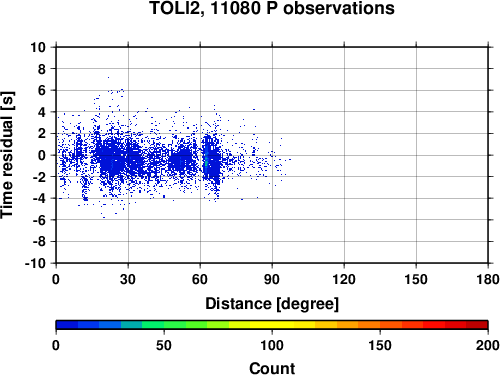This screenshot has width=500, height=375.
Task: Click the x-axis tick label 90
Action: tap(272, 279)
